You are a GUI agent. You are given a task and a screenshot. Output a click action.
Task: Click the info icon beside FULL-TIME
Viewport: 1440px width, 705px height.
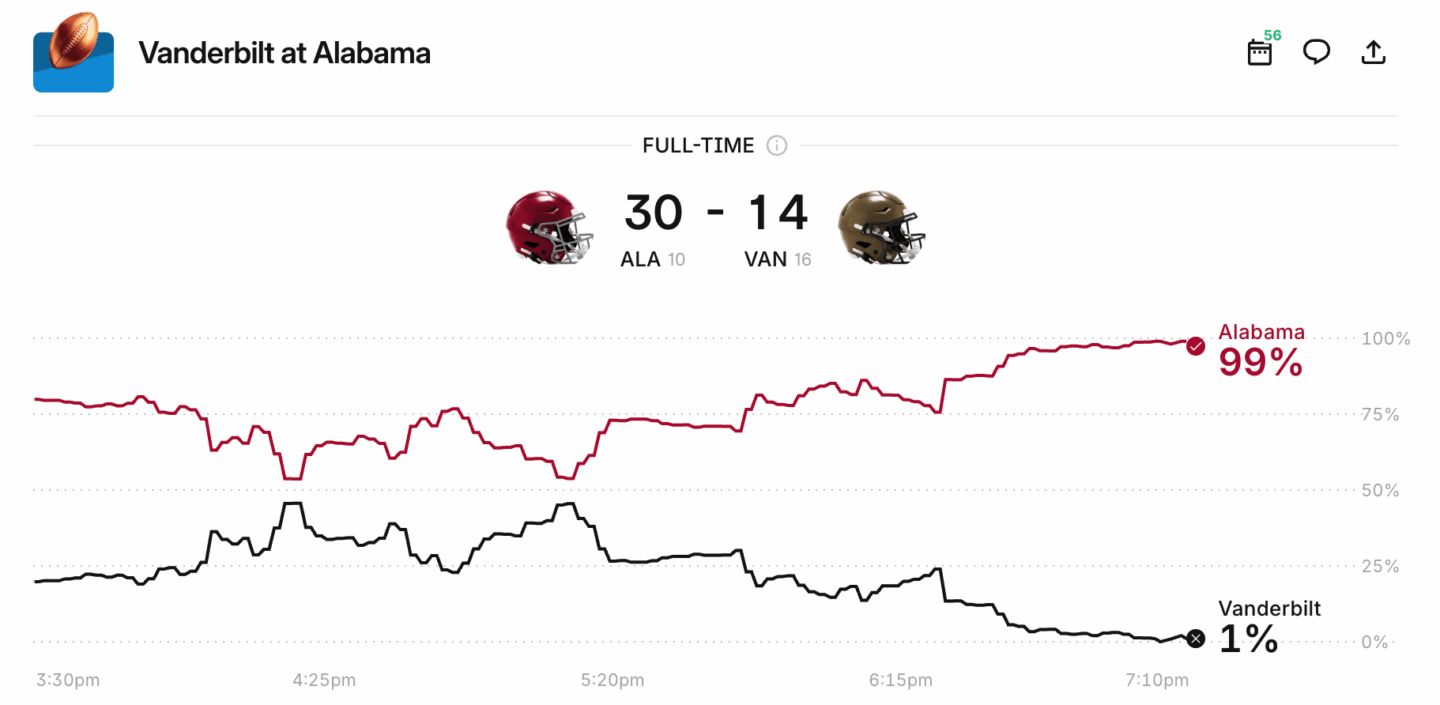(777, 146)
